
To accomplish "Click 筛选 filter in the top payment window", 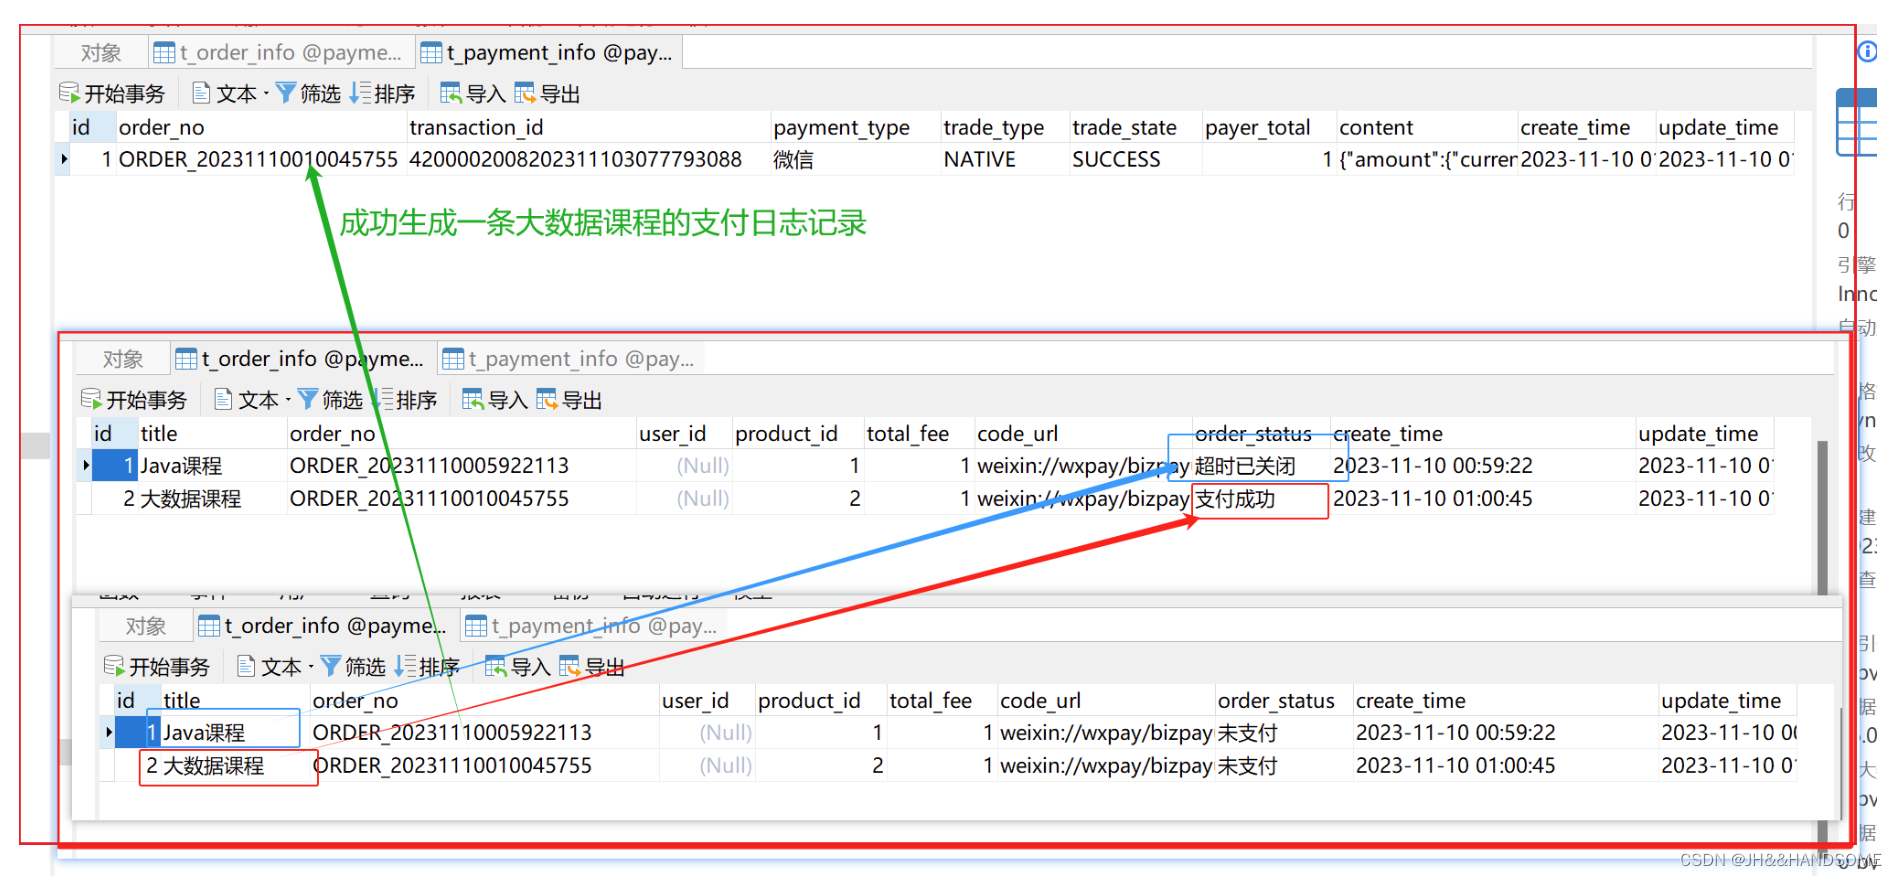I will click(x=308, y=93).
